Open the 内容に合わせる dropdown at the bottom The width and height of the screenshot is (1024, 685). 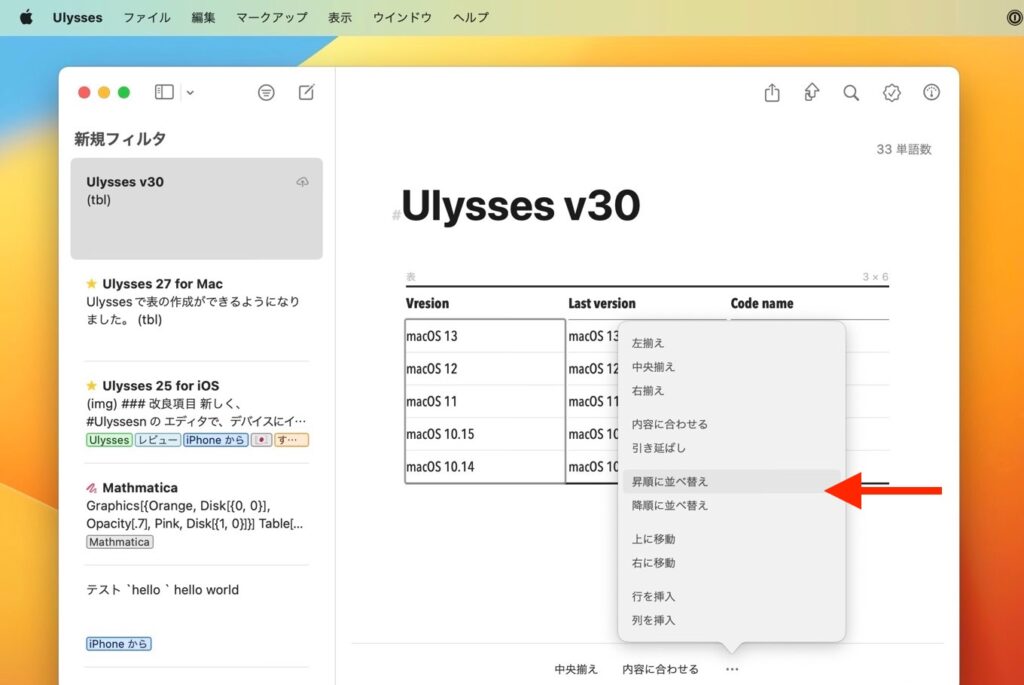tap(659, 668)
